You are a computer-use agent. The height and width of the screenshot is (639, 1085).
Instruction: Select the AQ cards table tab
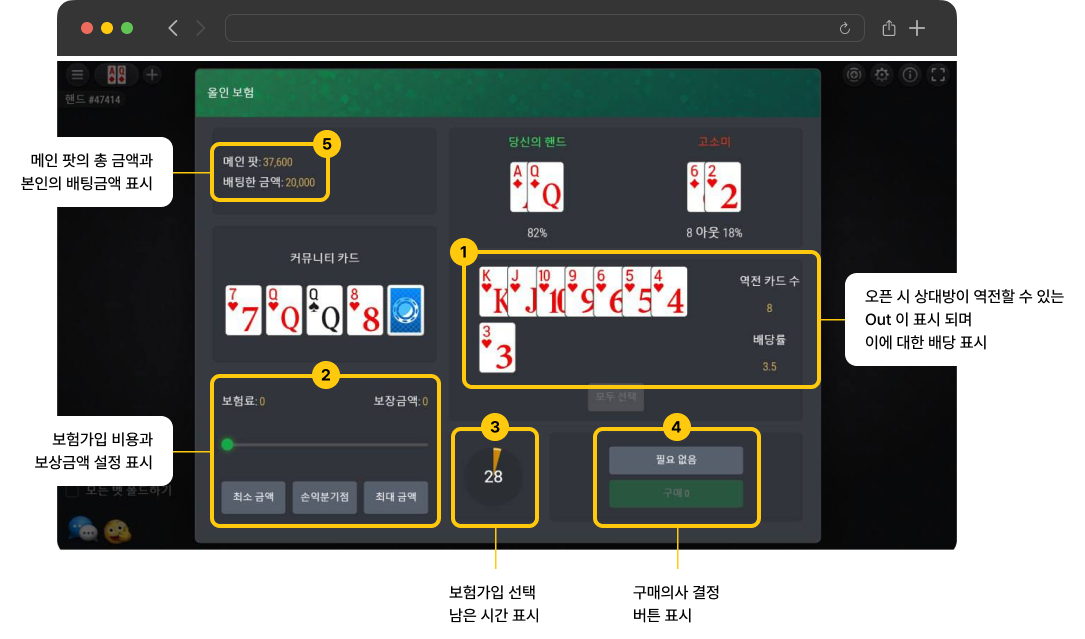pyautogui.click(x=116, y=74)
